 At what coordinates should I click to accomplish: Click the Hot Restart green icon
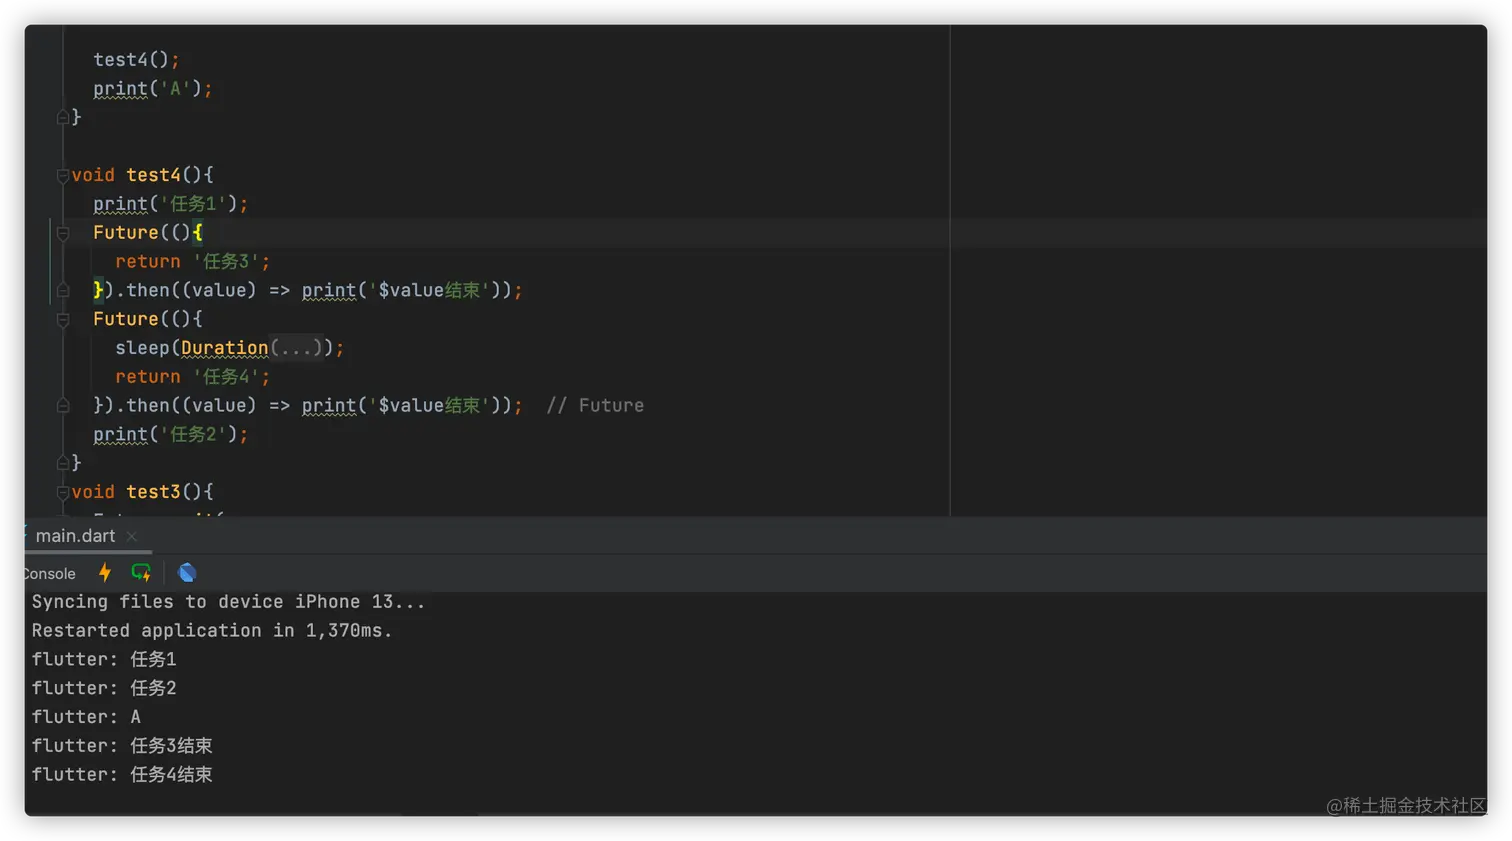point(141,572)
